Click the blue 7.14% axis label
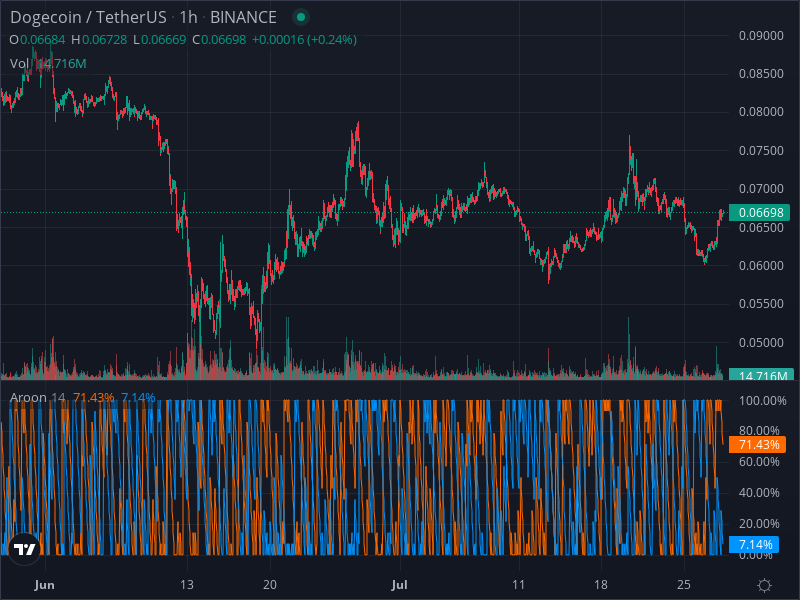This screenshot has height=600, width=800. (x=755, y=544)
